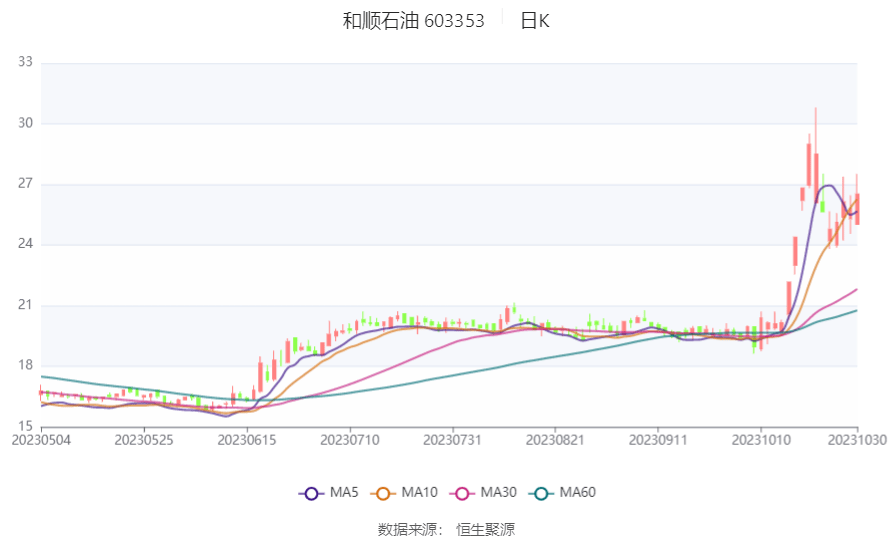Open the 恒生聚源 data source text
This screenshot has width=893, height=542.
point(485,529)
